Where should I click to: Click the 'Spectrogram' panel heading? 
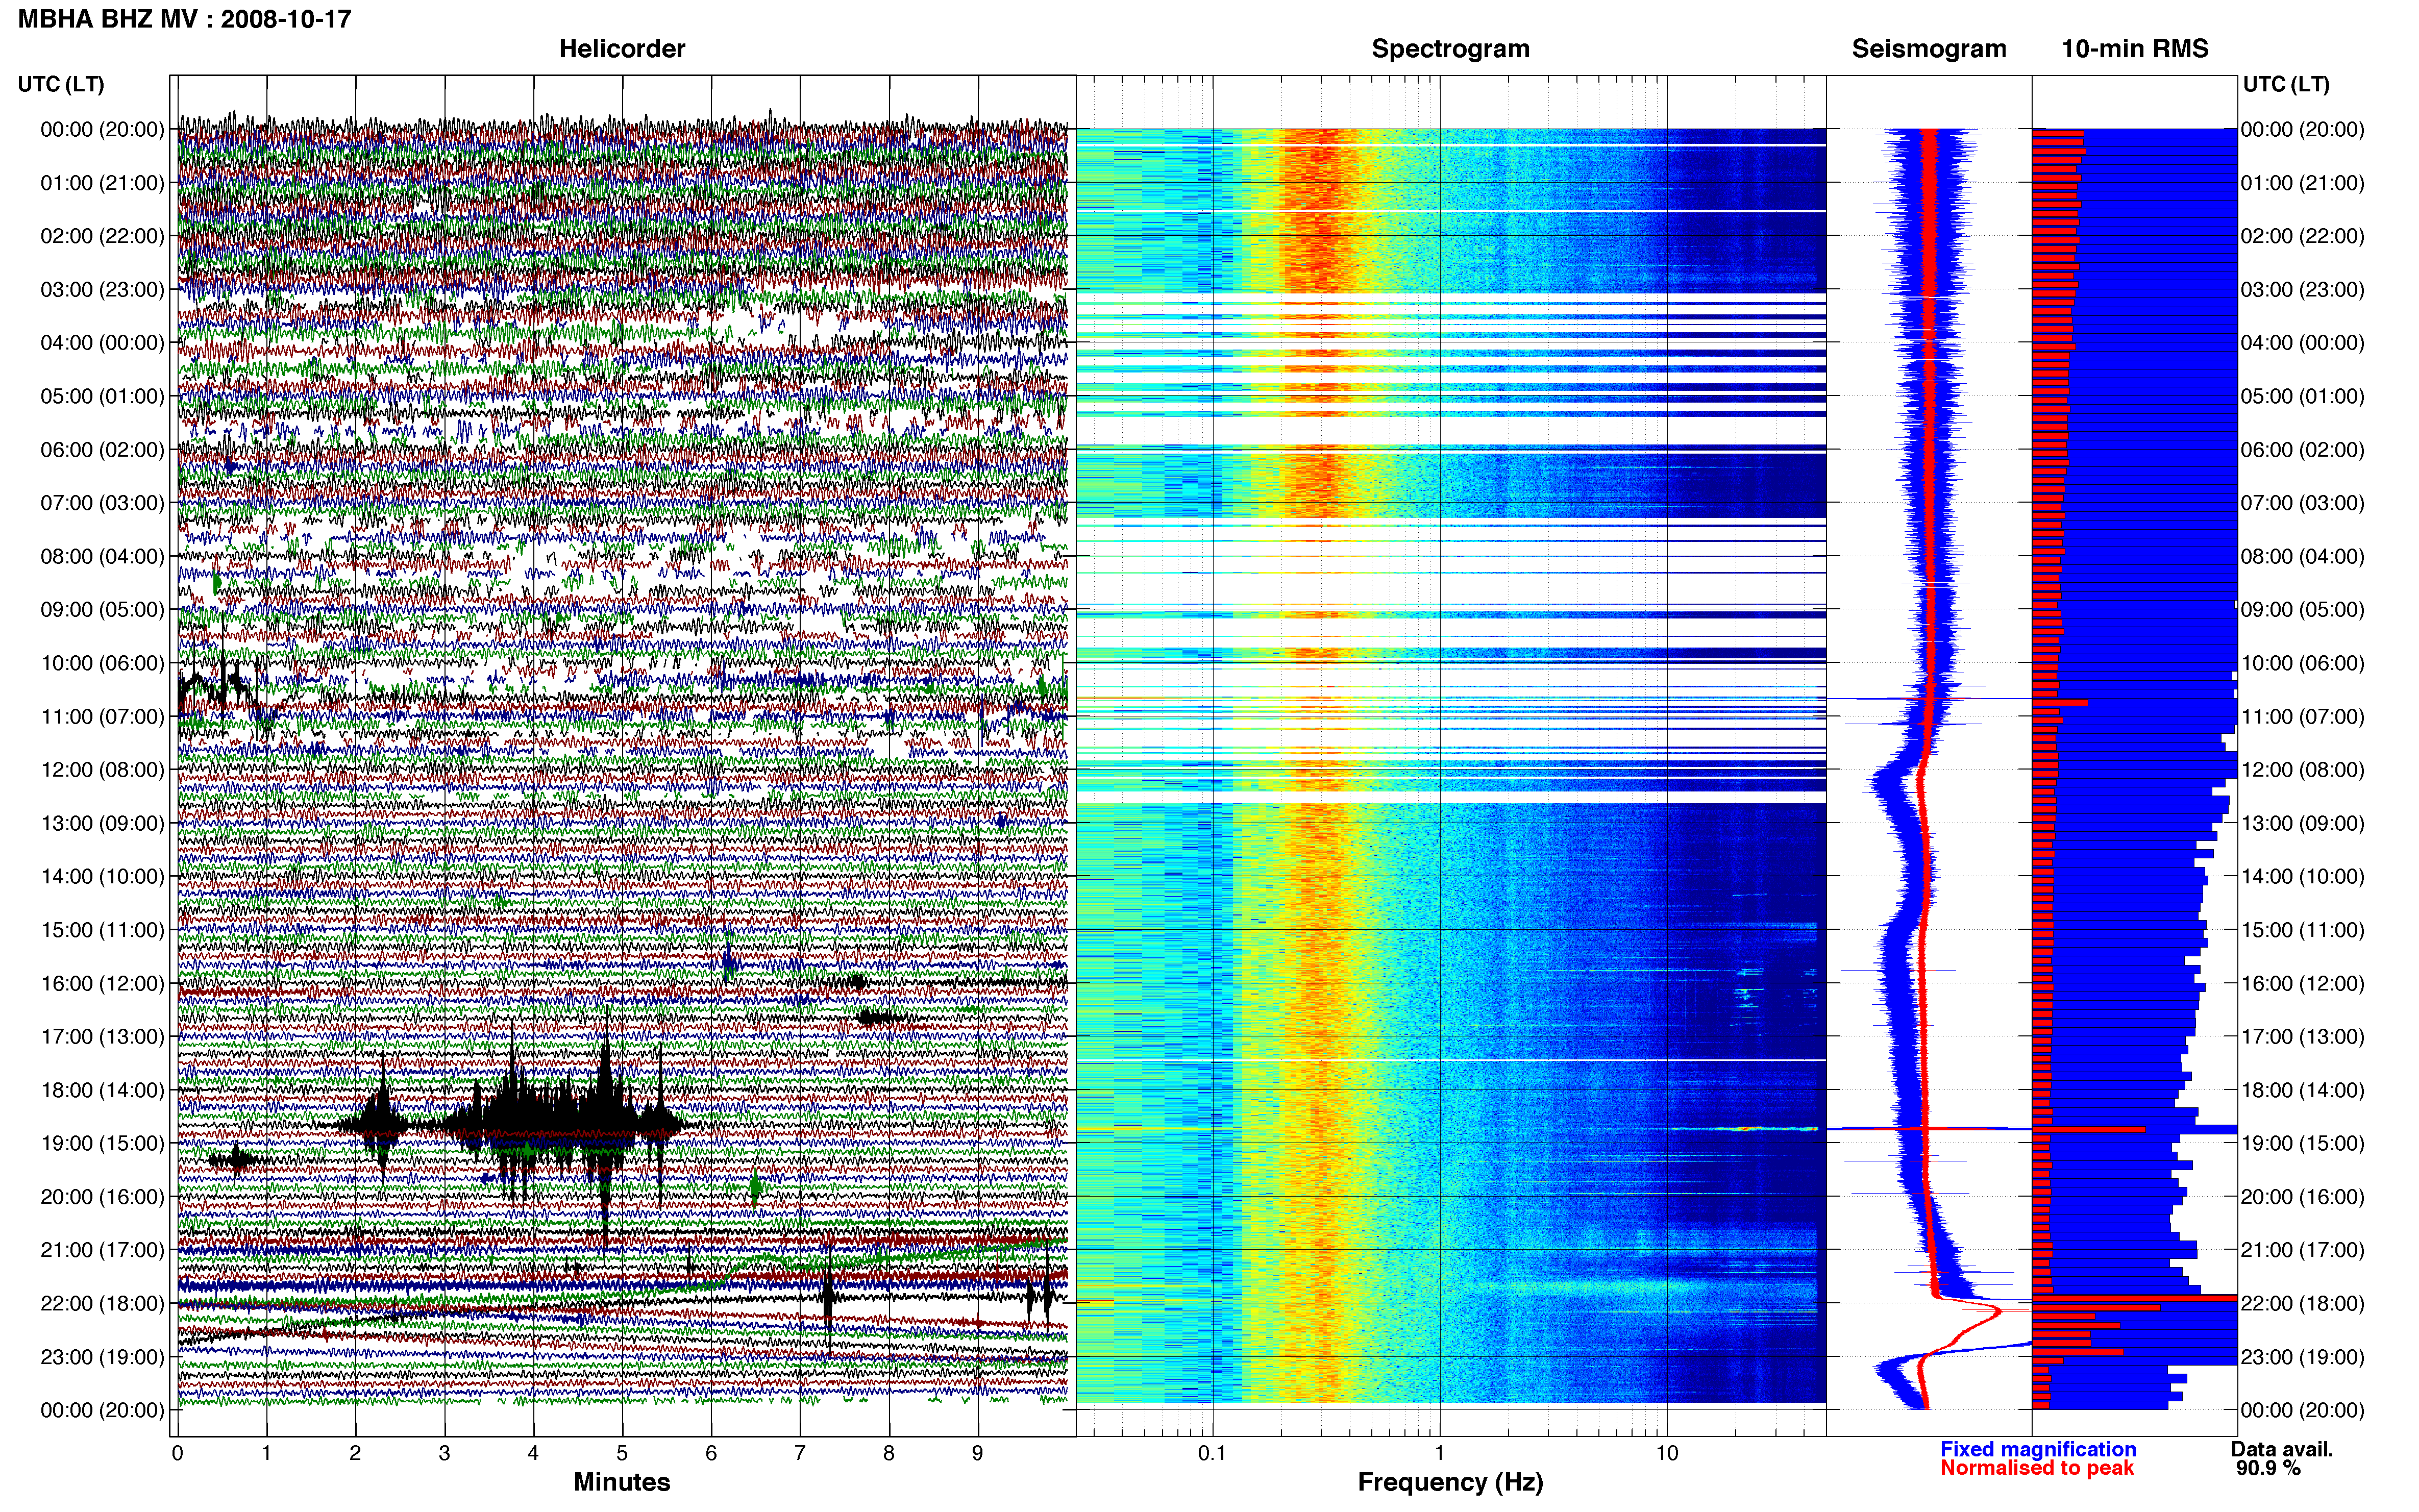click(1450, 49)
